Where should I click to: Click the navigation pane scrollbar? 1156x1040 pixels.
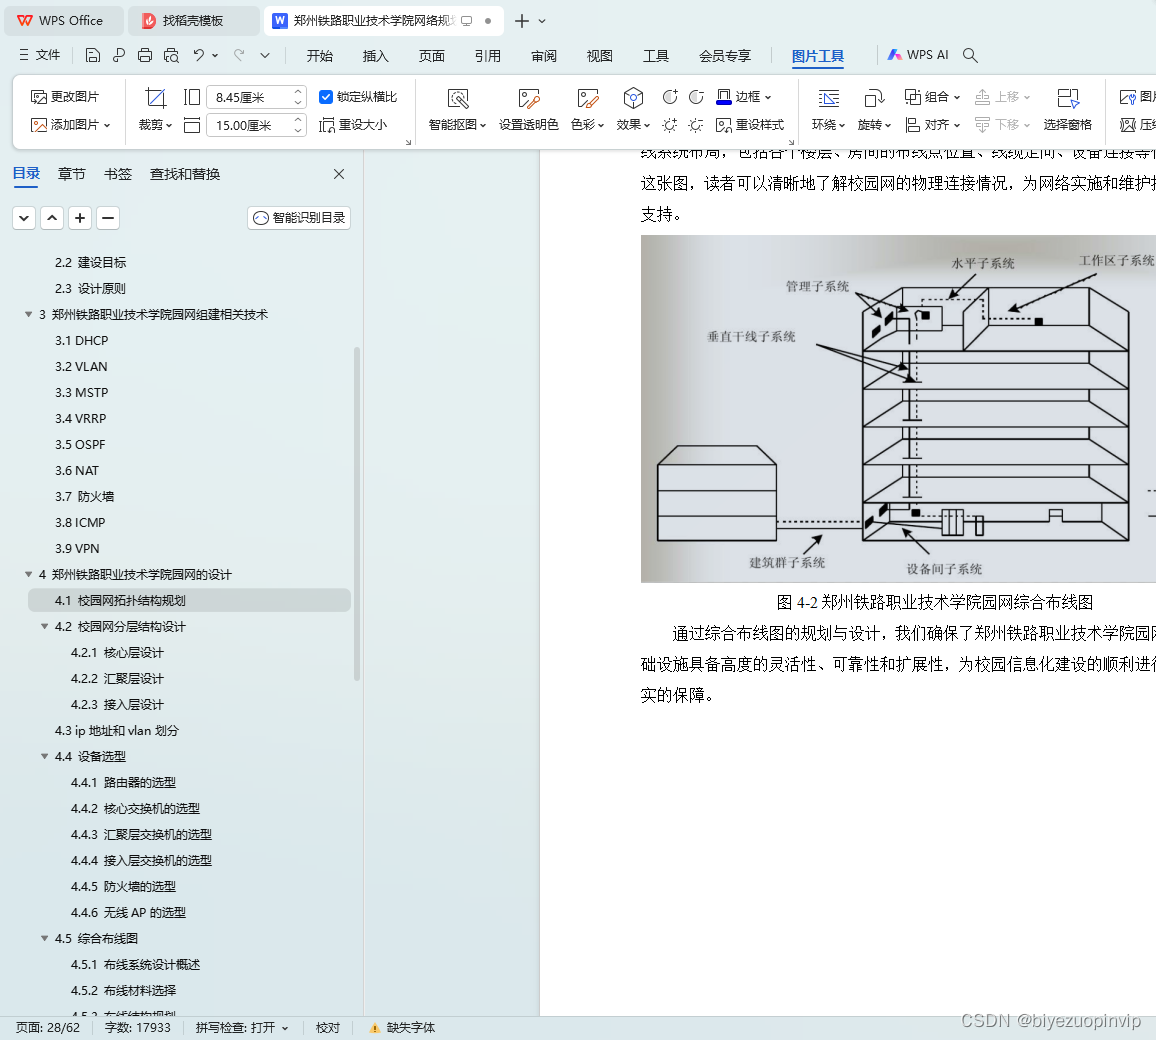357,514
